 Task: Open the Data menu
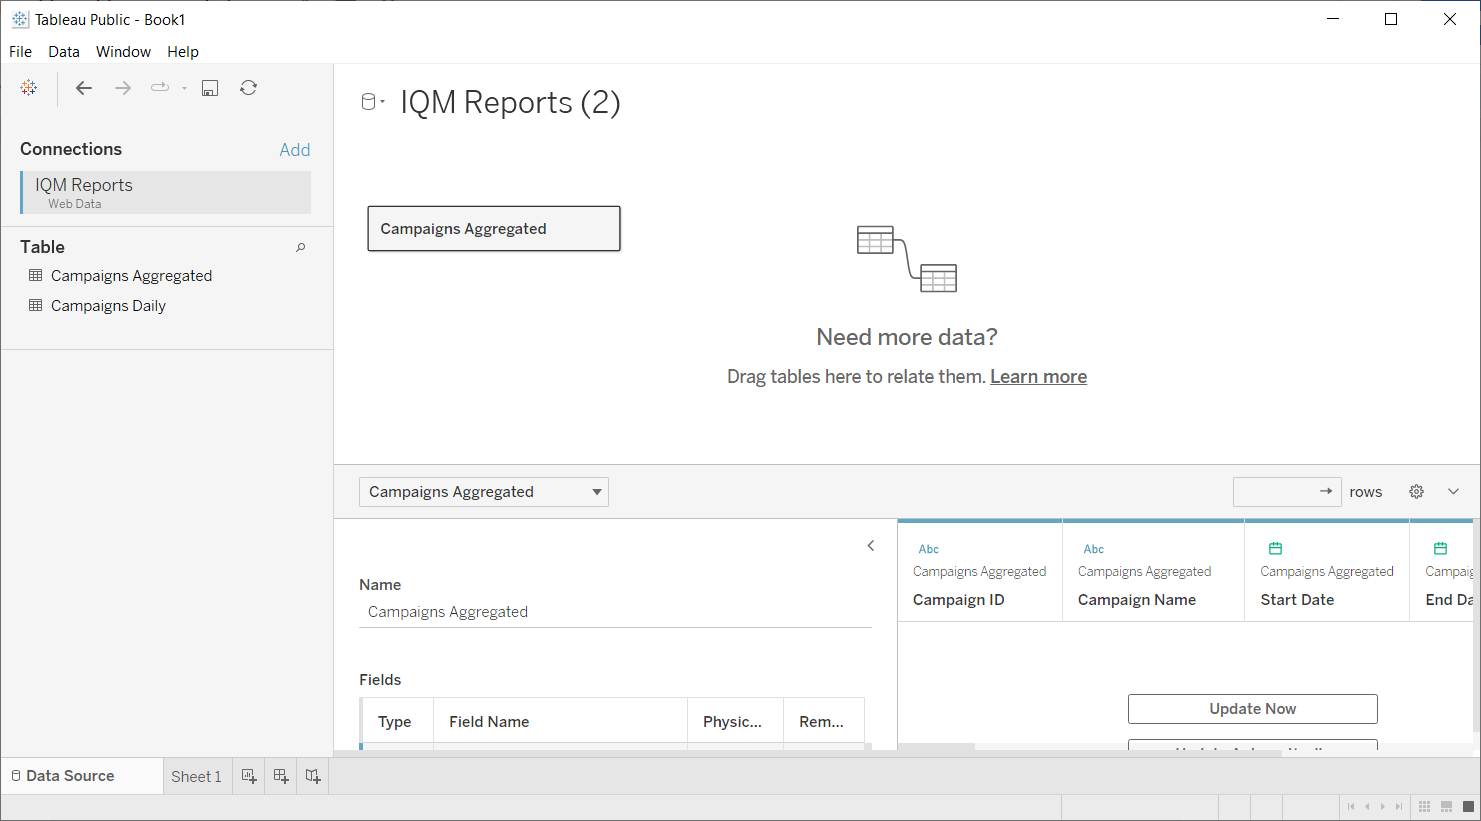pos(64,52)
